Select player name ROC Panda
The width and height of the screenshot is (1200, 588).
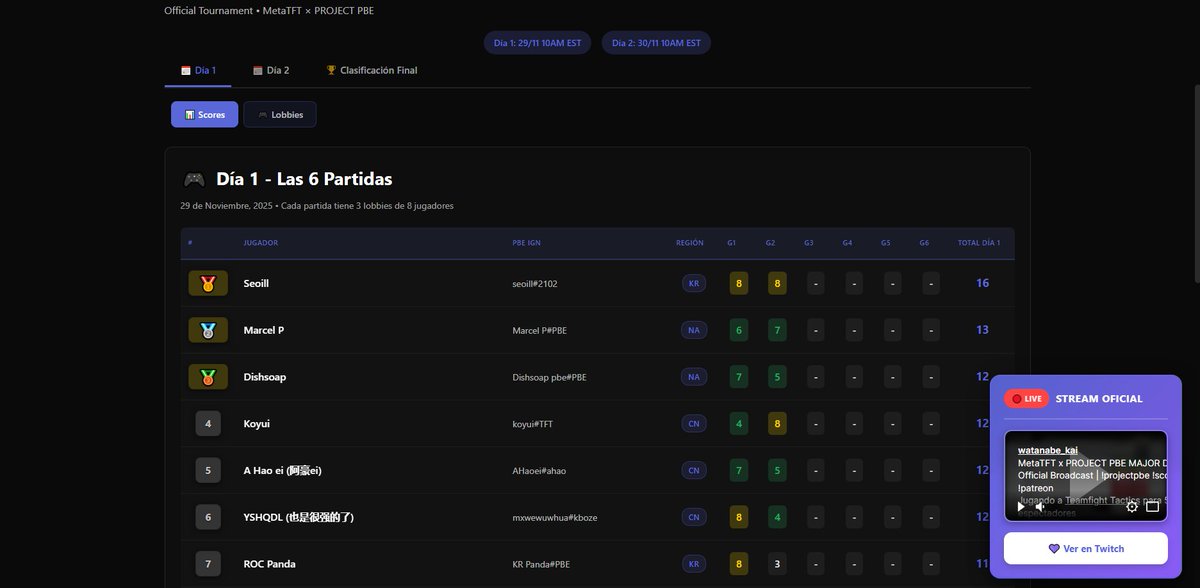[270, 564]
